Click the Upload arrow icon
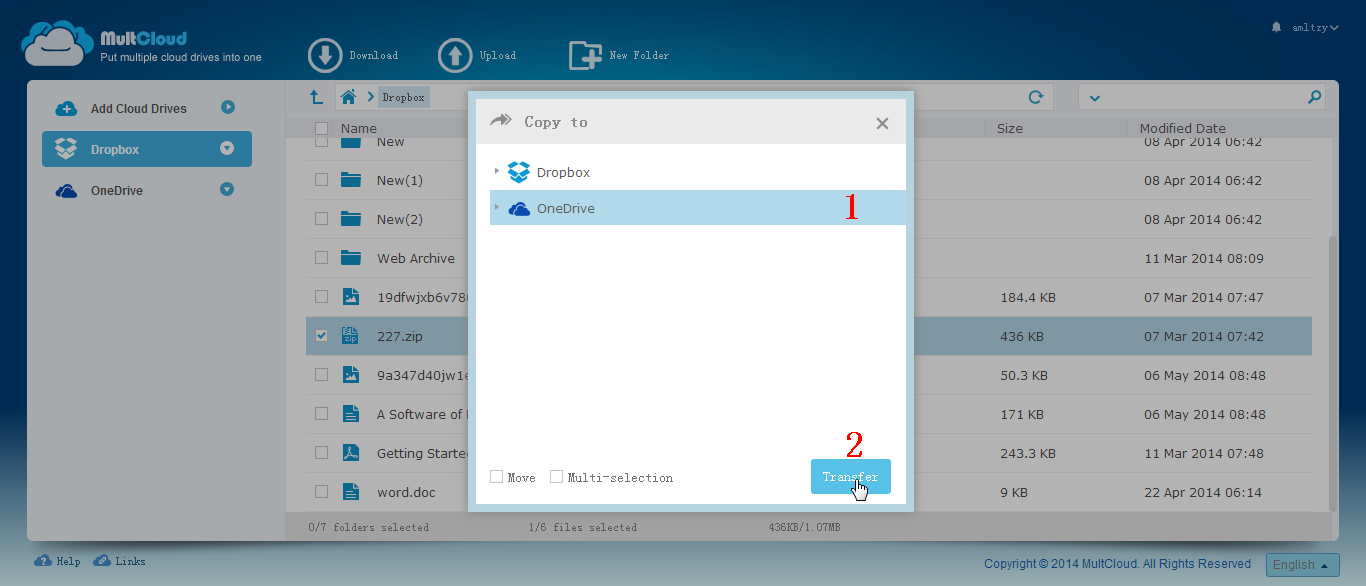 pyautogui.click(x=455, y=56)
